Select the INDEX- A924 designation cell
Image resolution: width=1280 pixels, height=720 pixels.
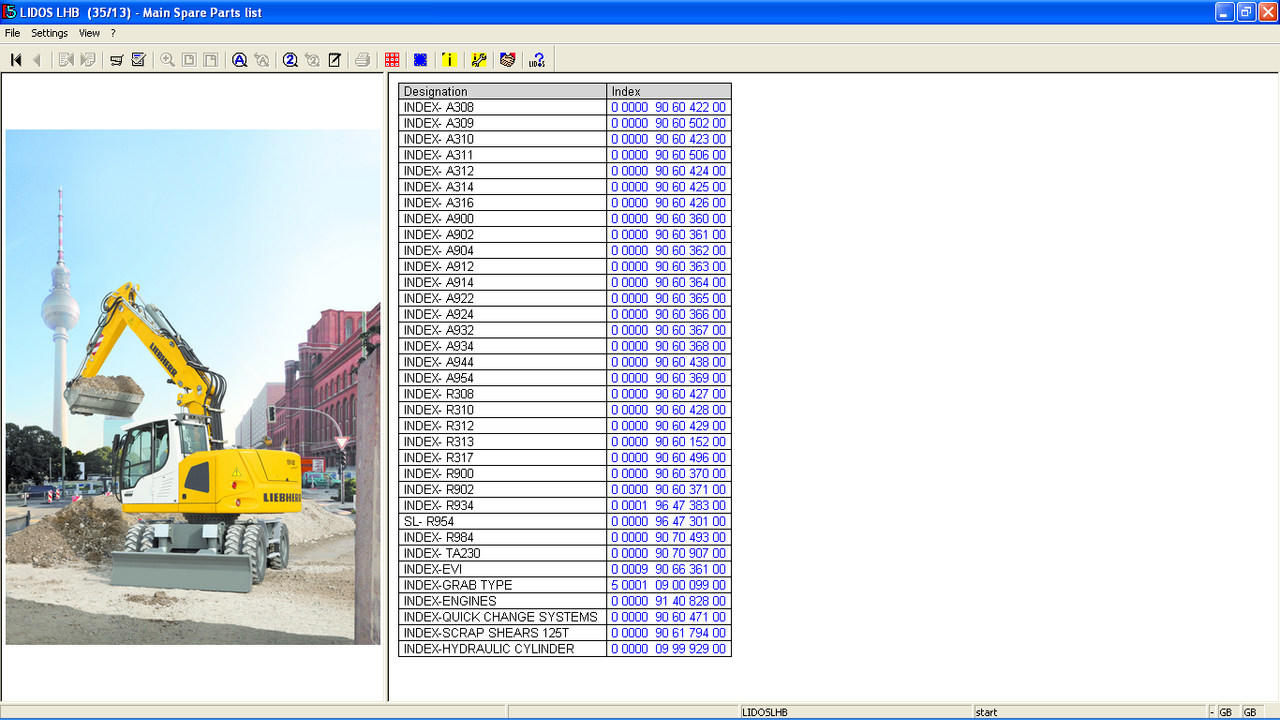pos(502,314)
